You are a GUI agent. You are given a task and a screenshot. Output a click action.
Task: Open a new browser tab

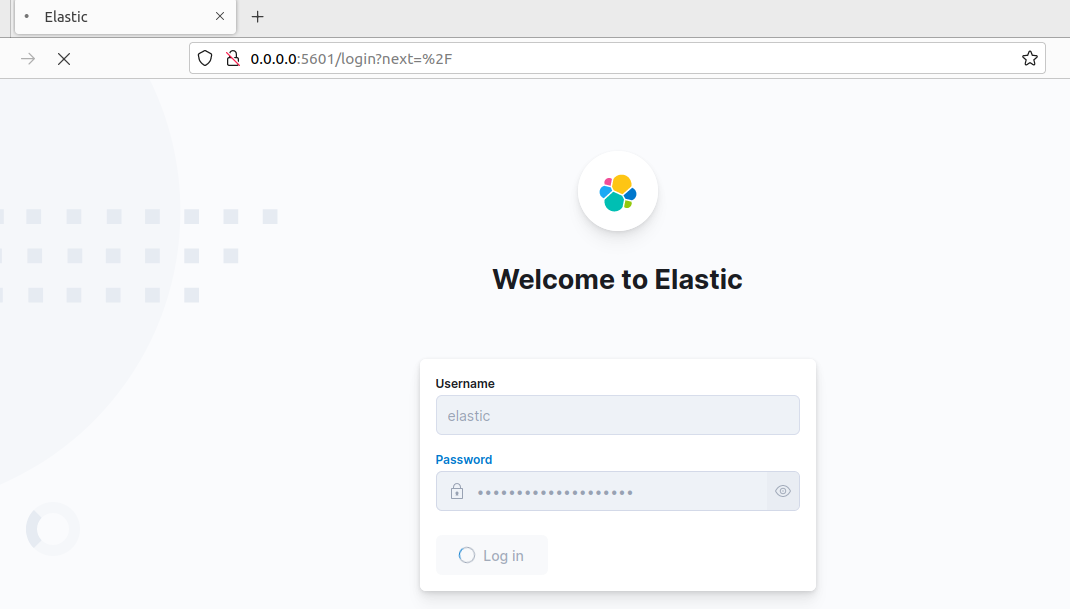point(257,17)
